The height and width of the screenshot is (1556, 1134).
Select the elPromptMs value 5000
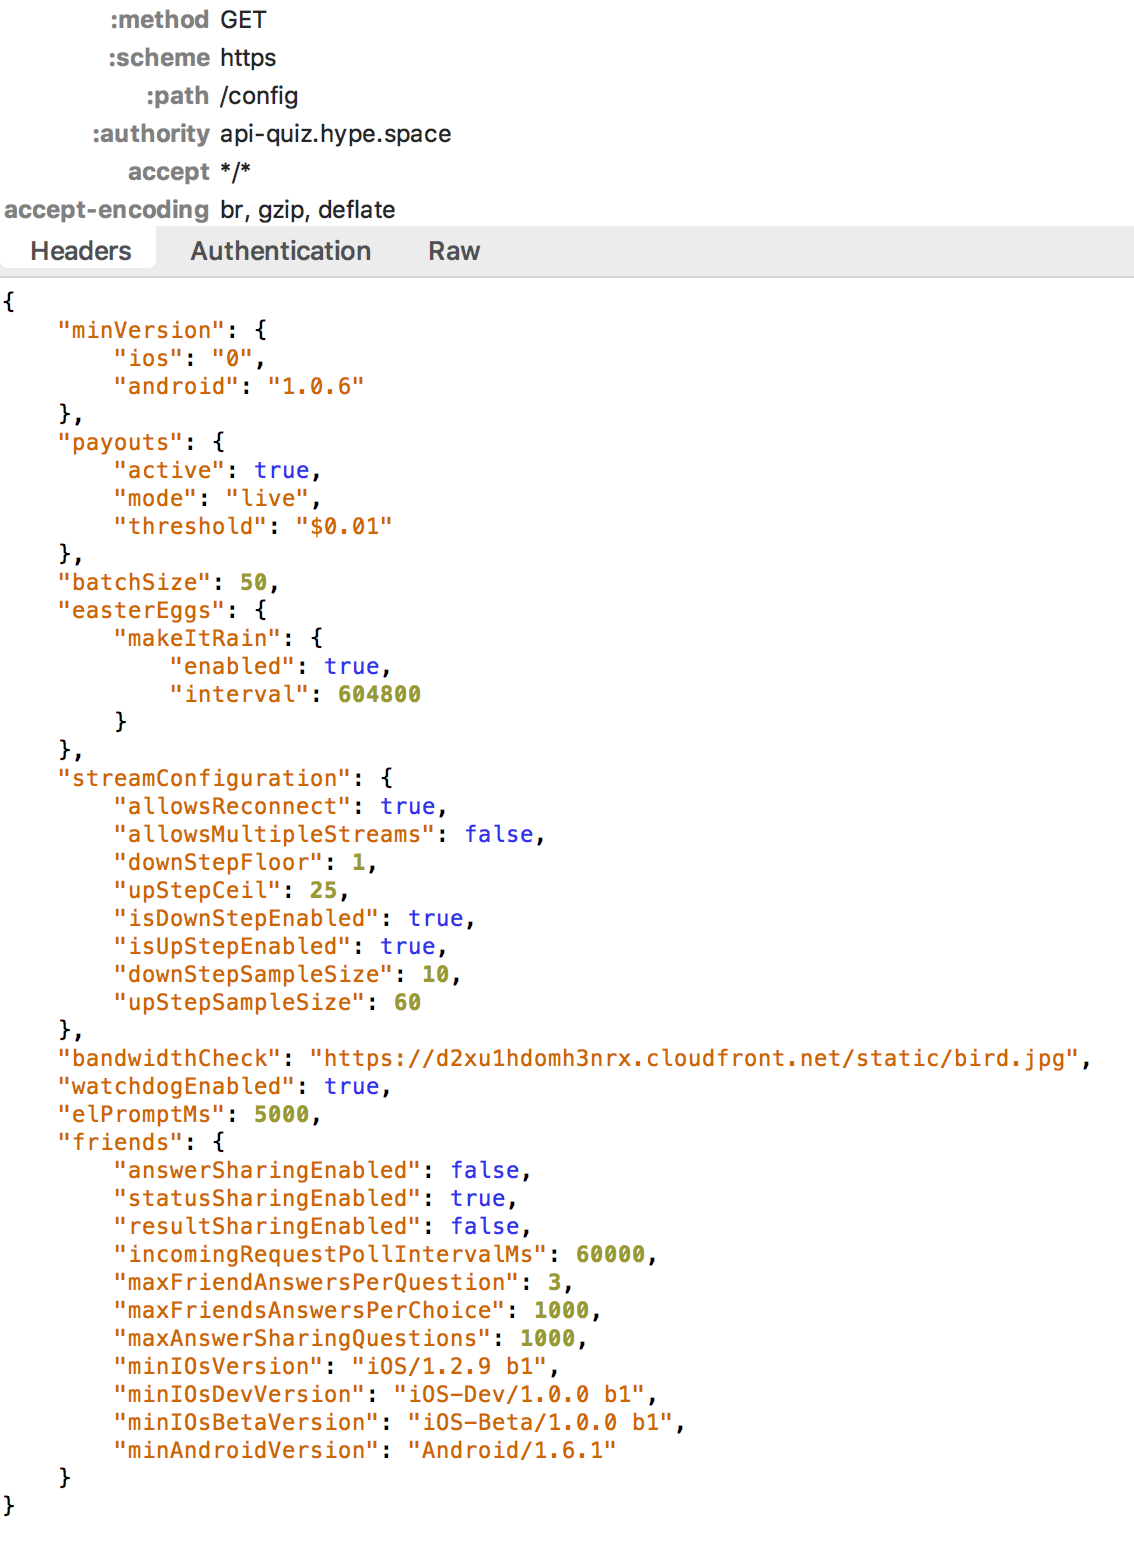(281, 1114)
